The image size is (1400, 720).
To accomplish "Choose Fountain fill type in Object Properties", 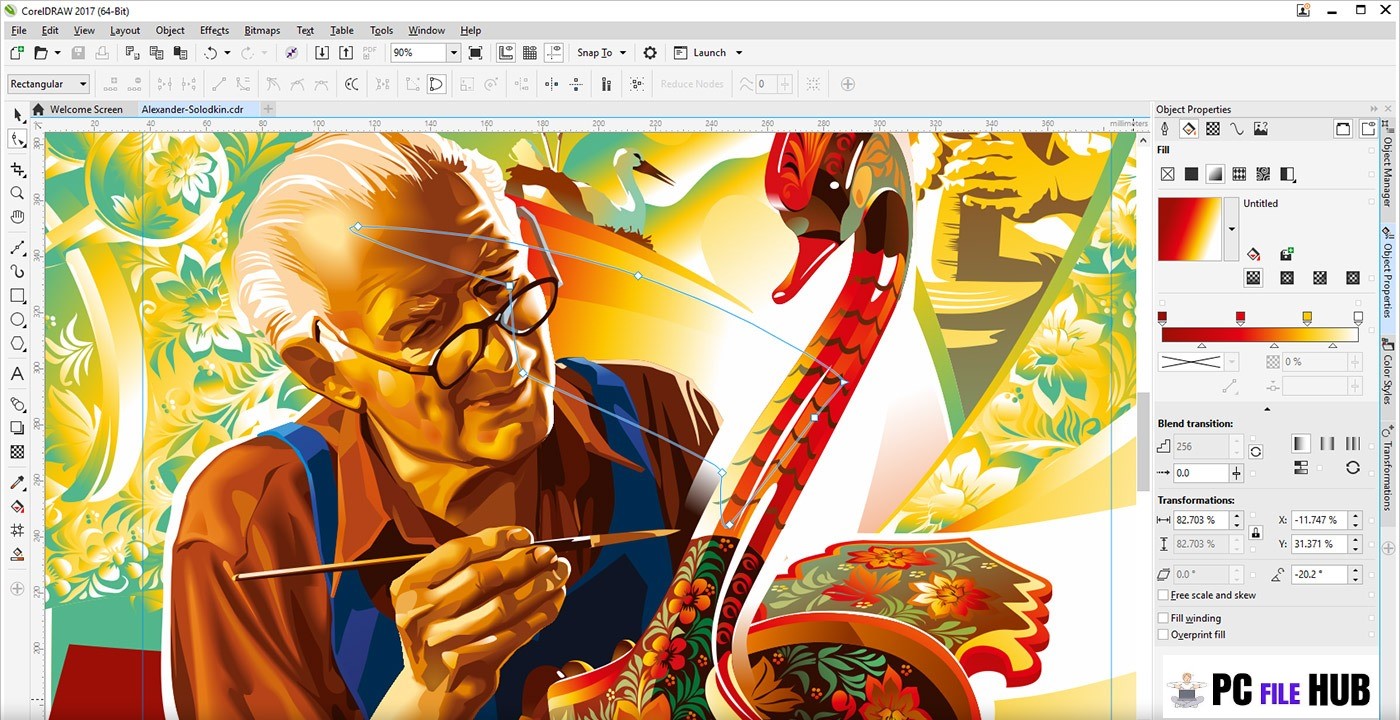I will pyautogui.click(x=1215, y=174).
